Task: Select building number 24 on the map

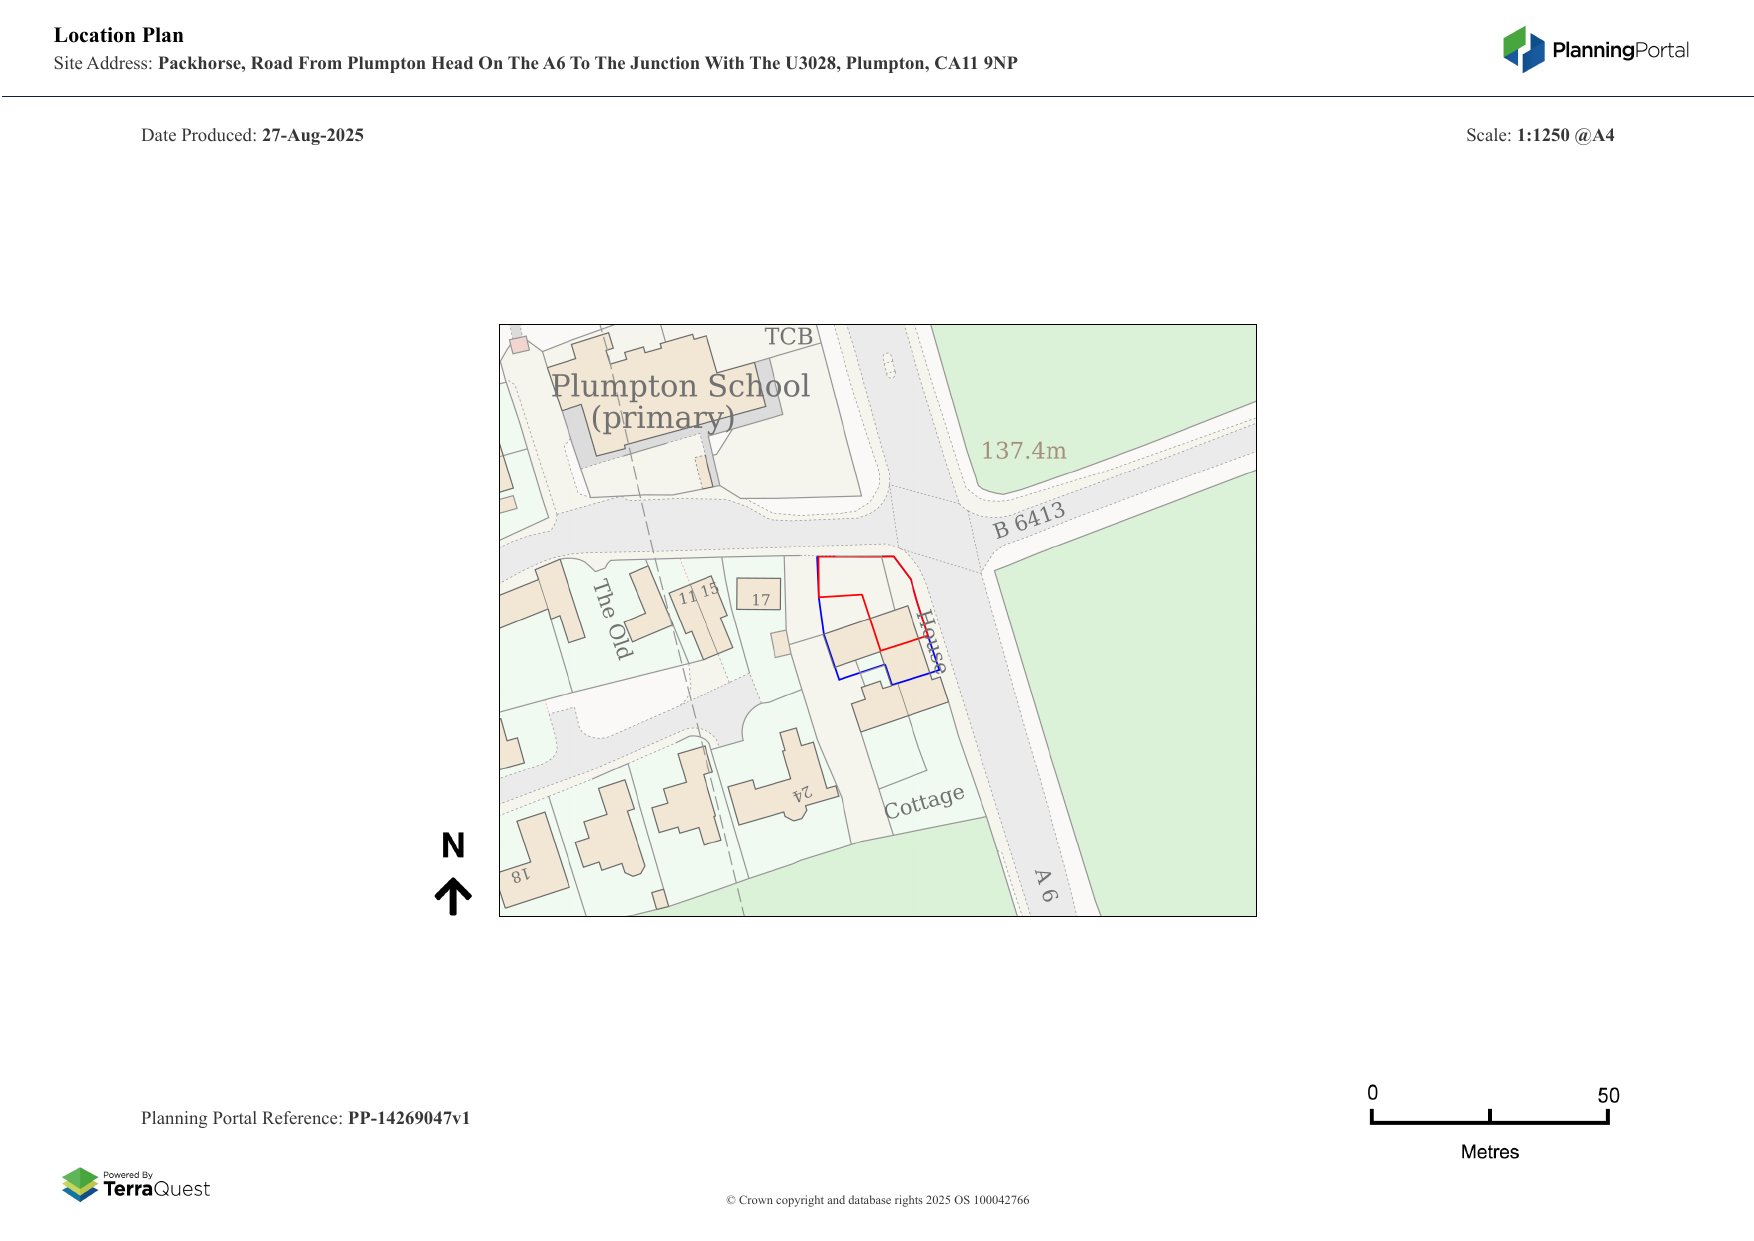Action: pos(801,794)
